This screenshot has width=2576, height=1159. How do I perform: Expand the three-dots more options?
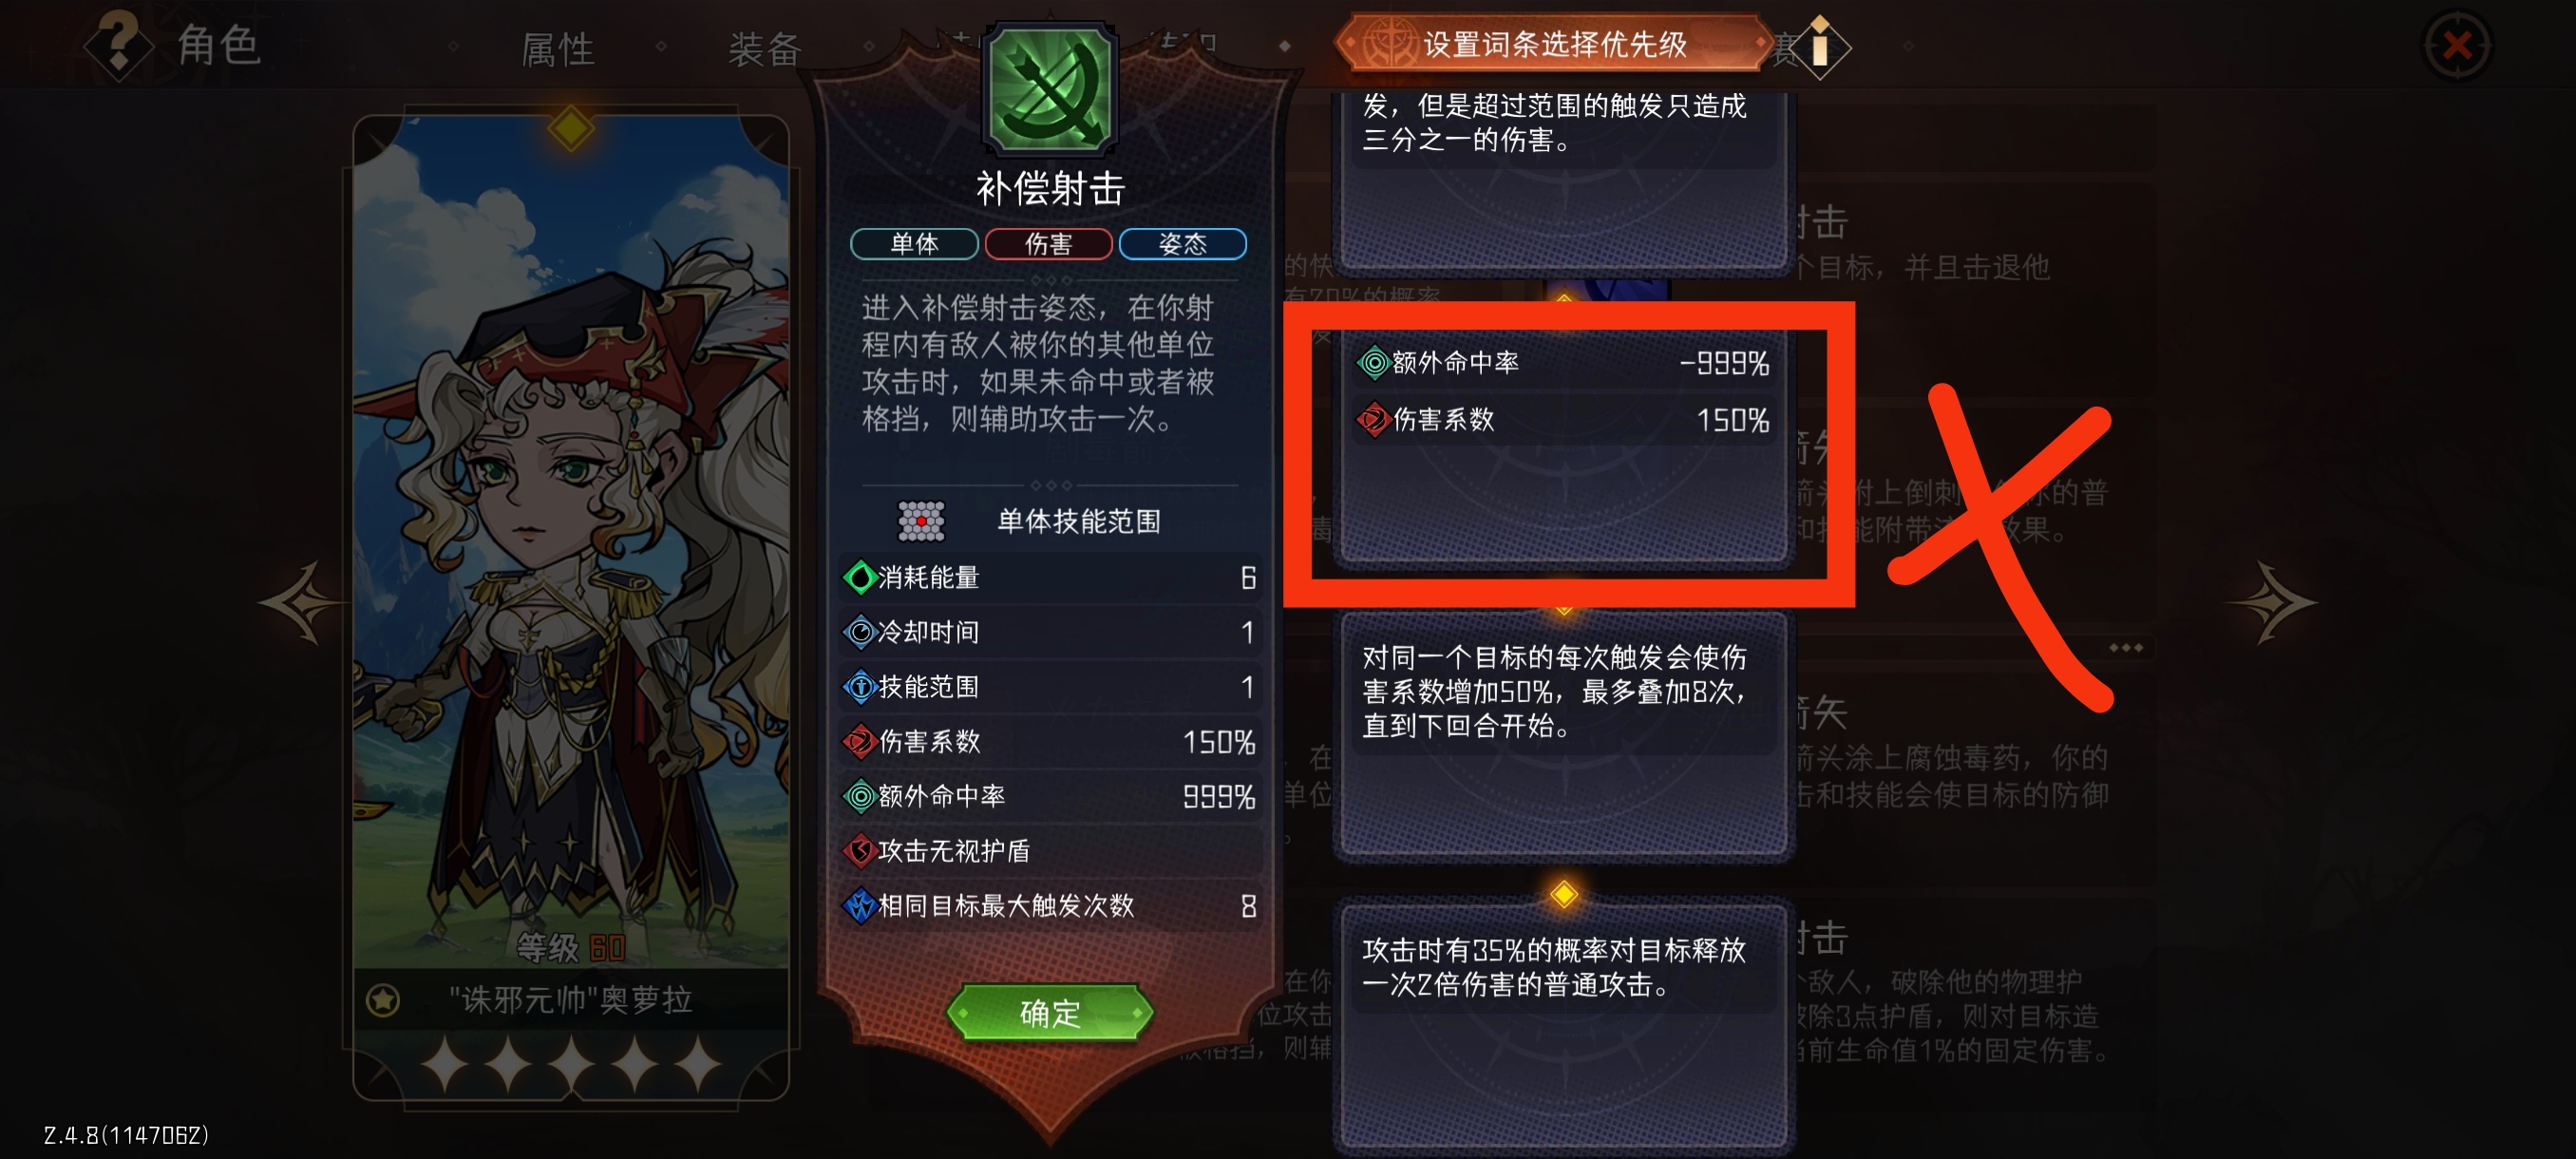coord(2125,648)
